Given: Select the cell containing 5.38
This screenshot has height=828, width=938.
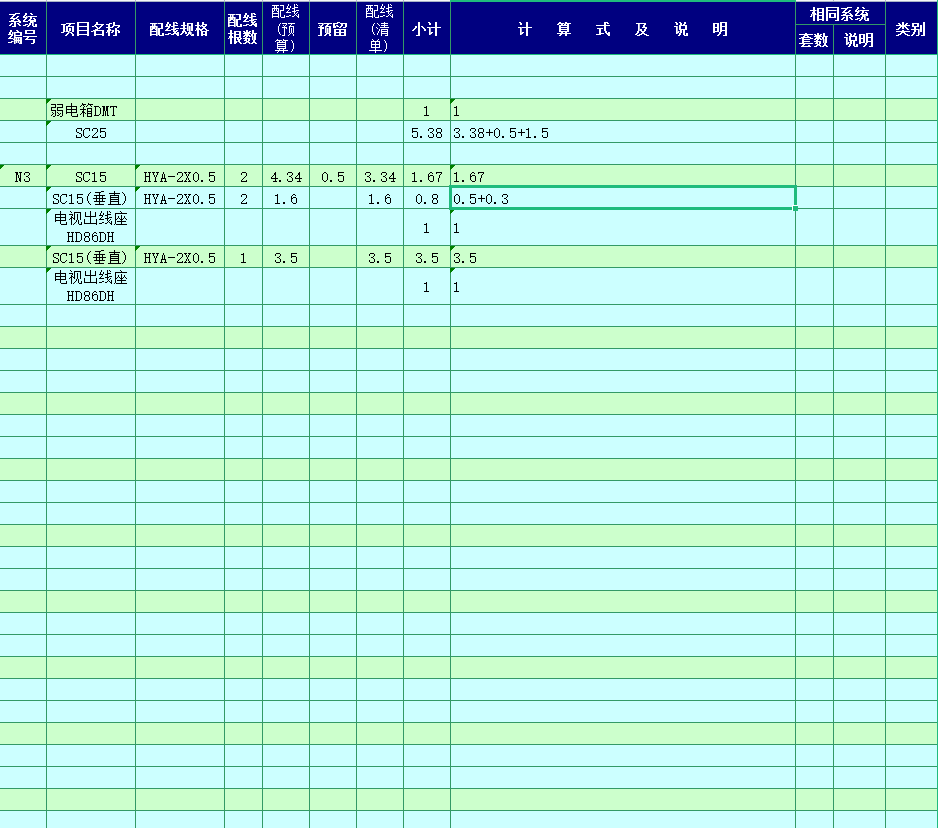Looking at the screenshot, I should click(426, 133).
